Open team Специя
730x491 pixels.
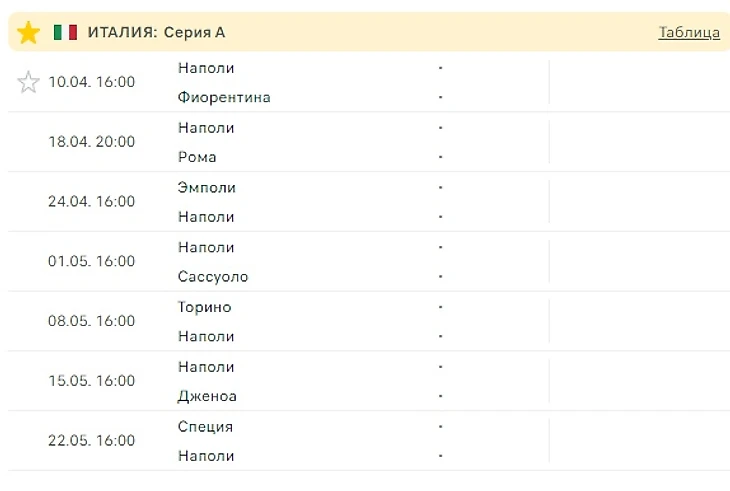[x=205, y=427]
